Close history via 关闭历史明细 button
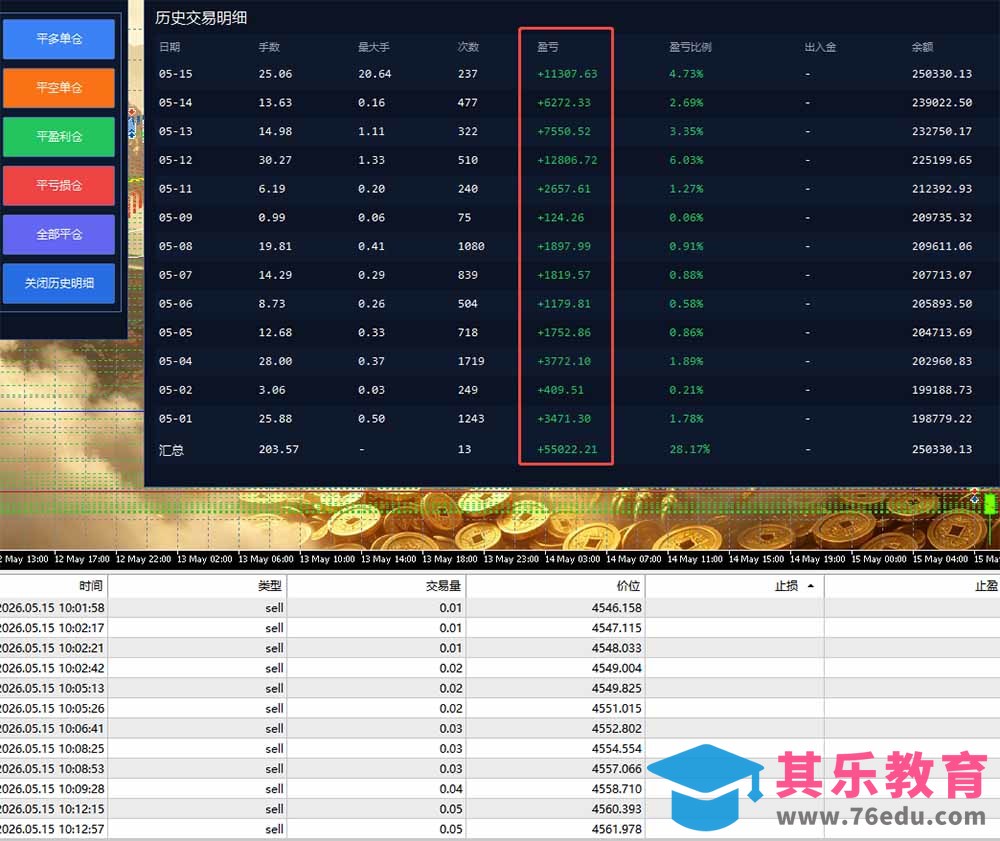 click(59, 283)
